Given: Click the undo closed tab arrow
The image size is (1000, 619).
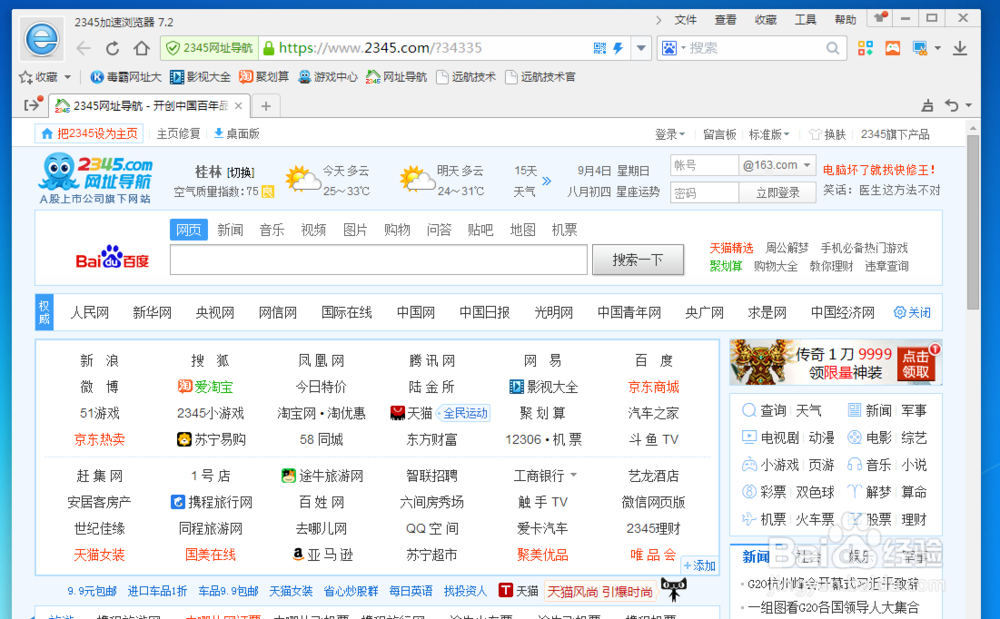Looking at the screenshot, I should pyautogui.click(x=952, y=105).
